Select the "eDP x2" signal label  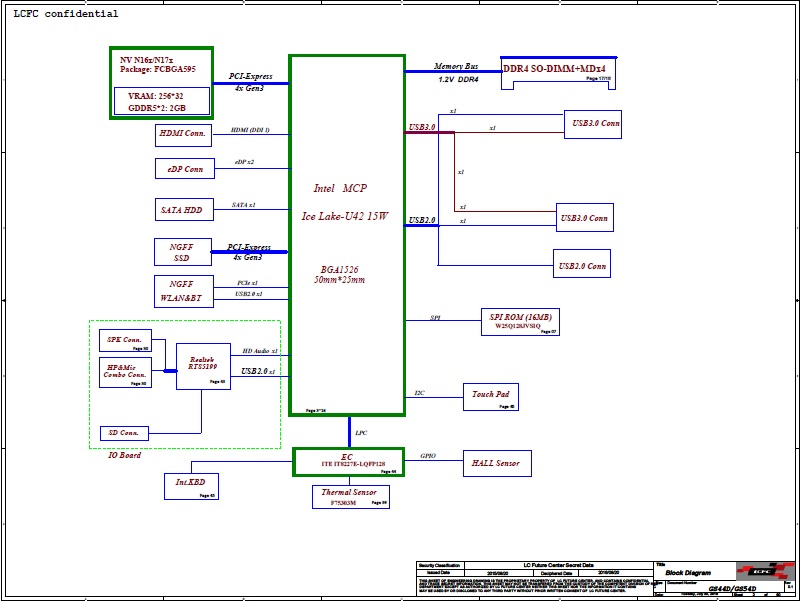(x=244, y=162)
